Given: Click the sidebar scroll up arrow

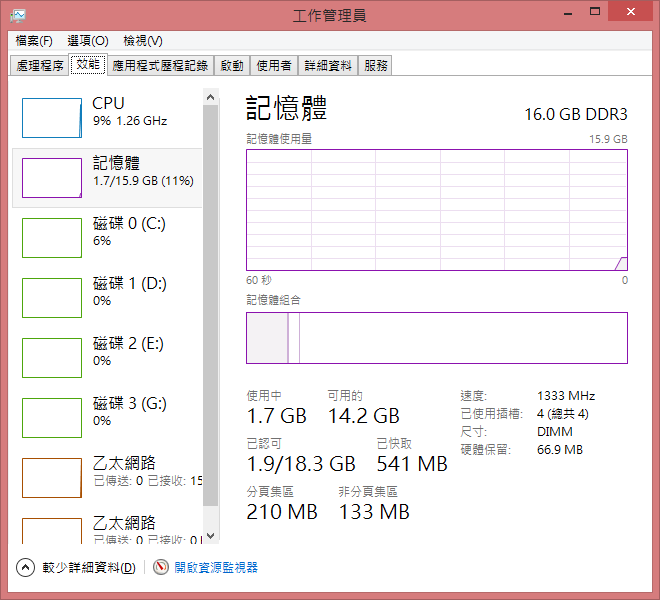Looking at the screenshot, I should [x=210, y=97].
